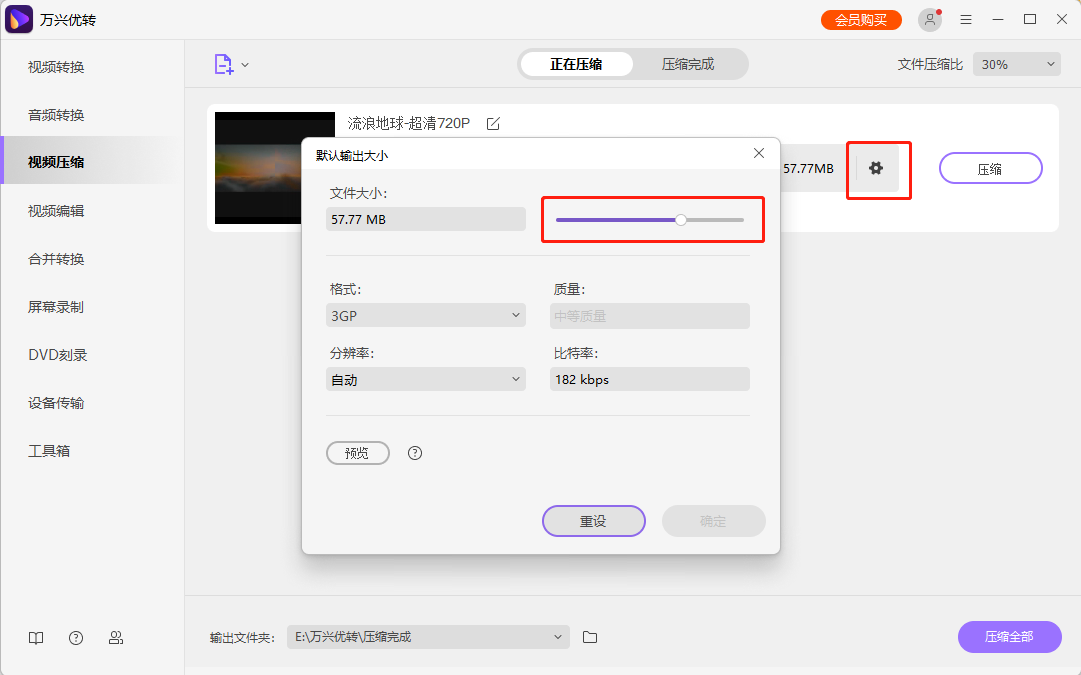Click the add files icon in the toolbar
The height and width of the screenshot is (675, 1081).
[222, 62]
